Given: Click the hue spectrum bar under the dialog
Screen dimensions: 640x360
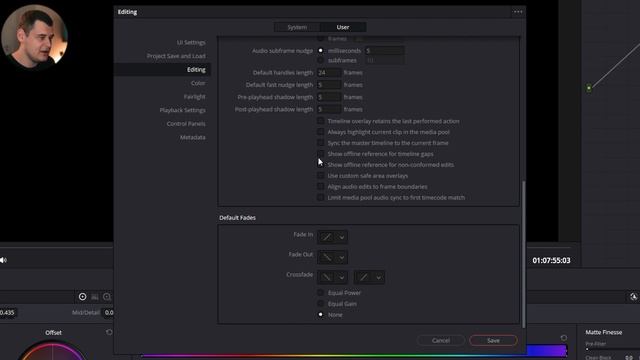Looking at the screenshot, I should point(354,356).
